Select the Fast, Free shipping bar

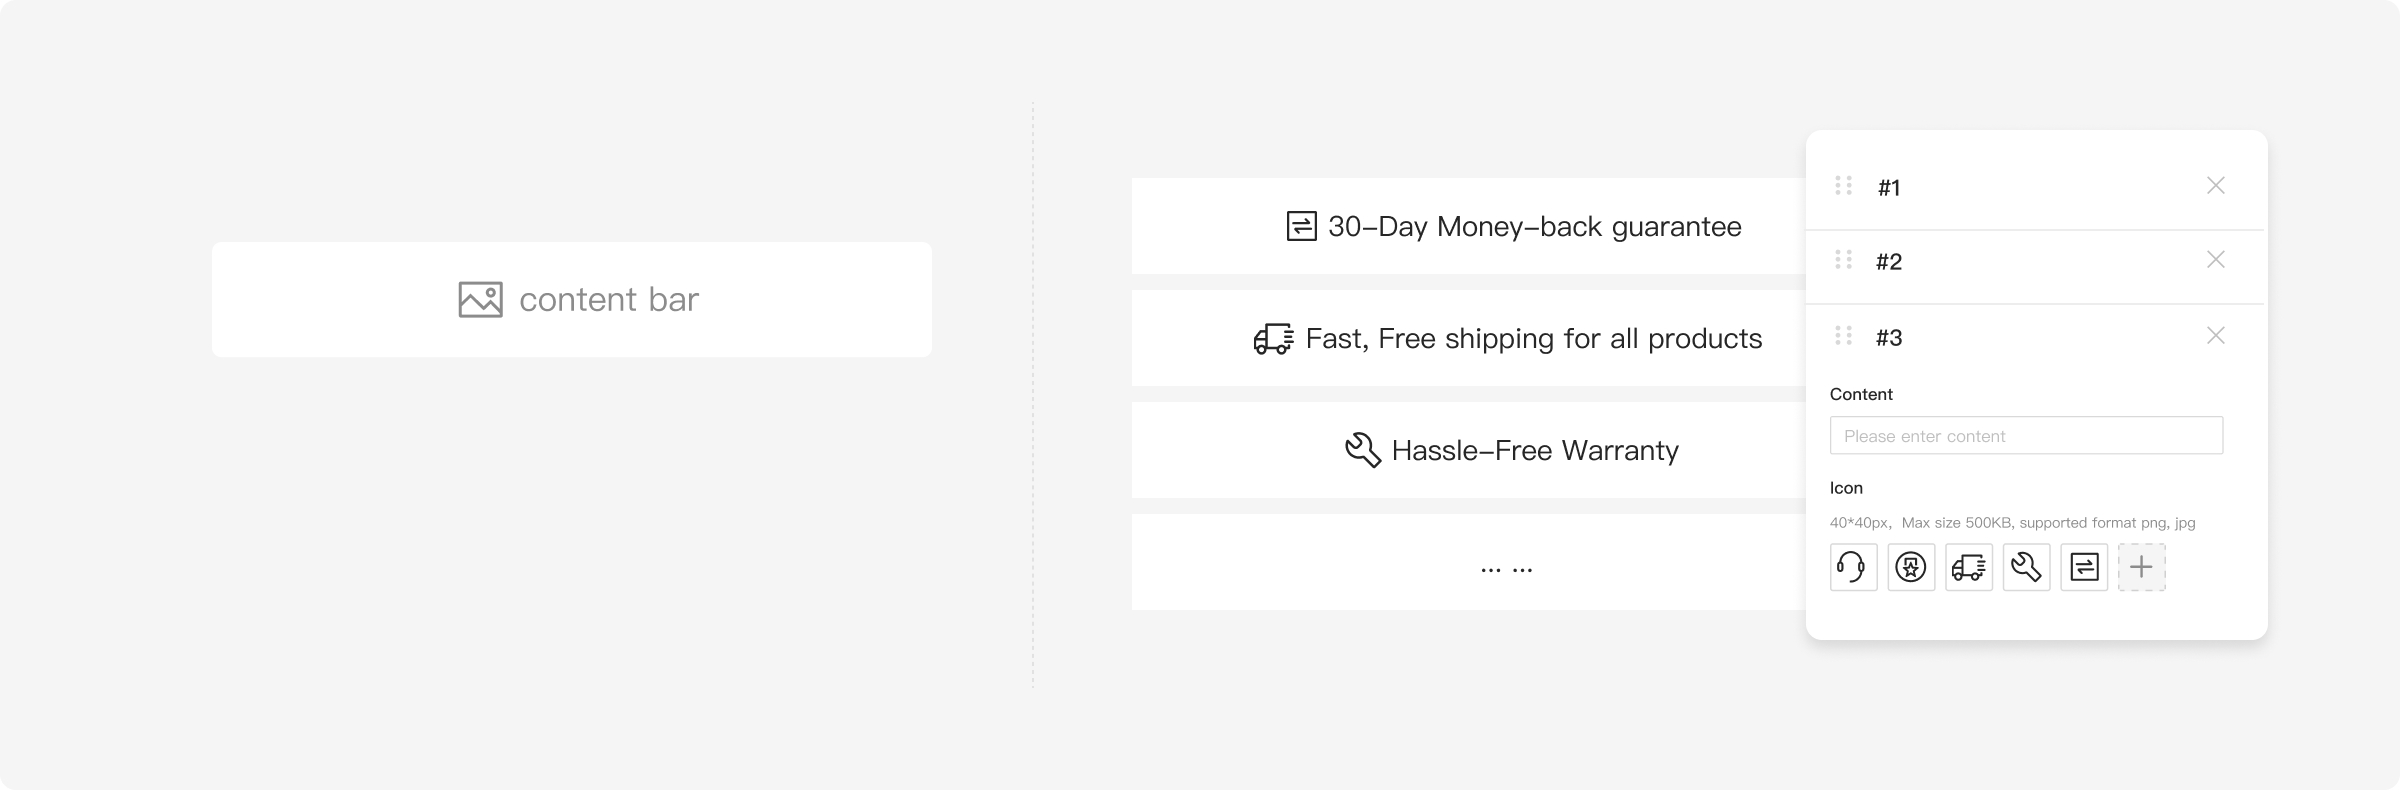[x=1469, y=338]
